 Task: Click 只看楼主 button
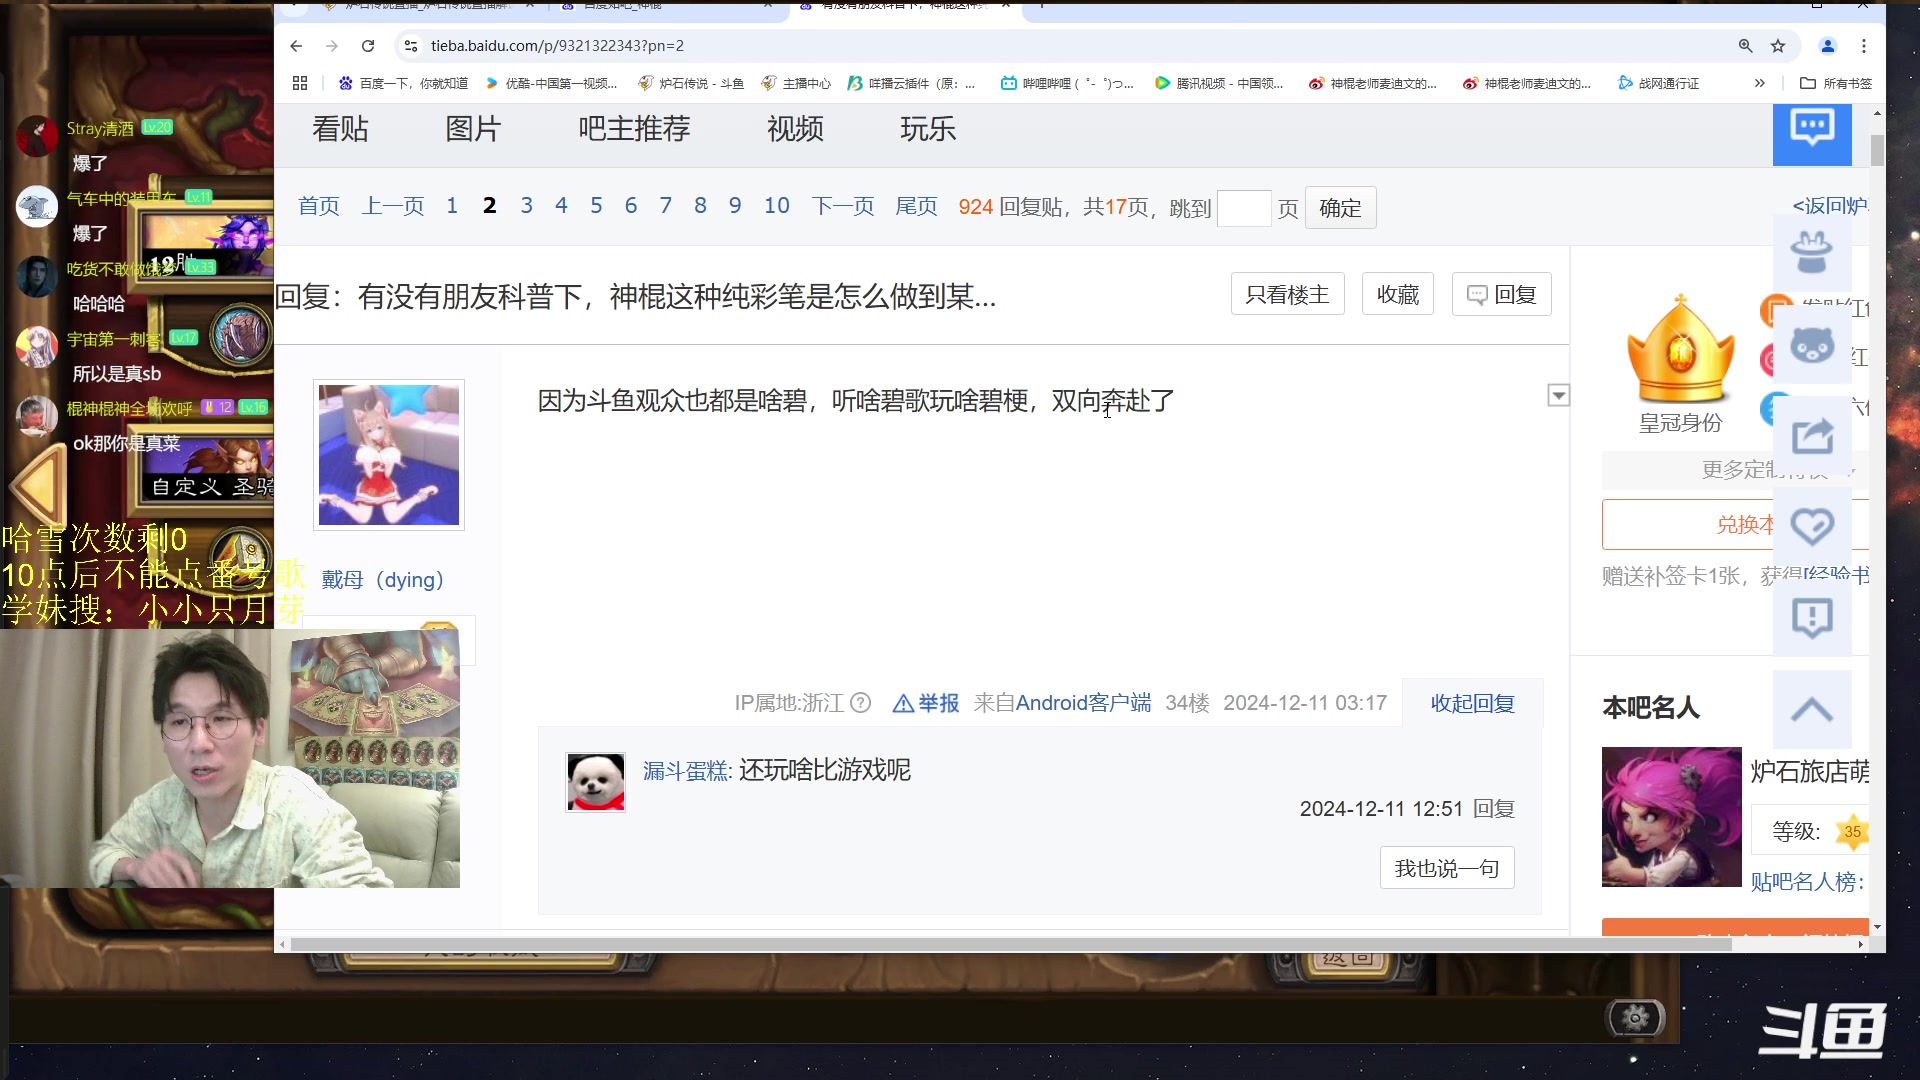point(1287,295)
